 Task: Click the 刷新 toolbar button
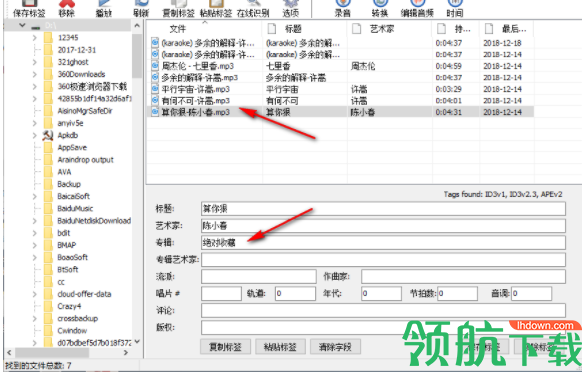141,9
